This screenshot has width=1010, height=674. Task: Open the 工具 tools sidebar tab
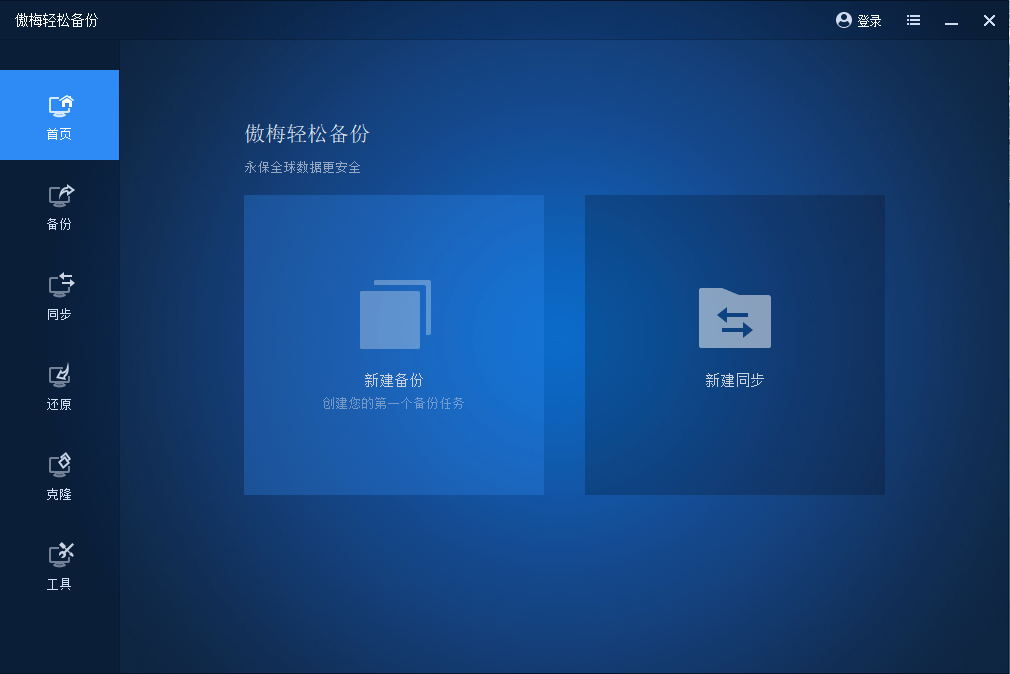59,567
